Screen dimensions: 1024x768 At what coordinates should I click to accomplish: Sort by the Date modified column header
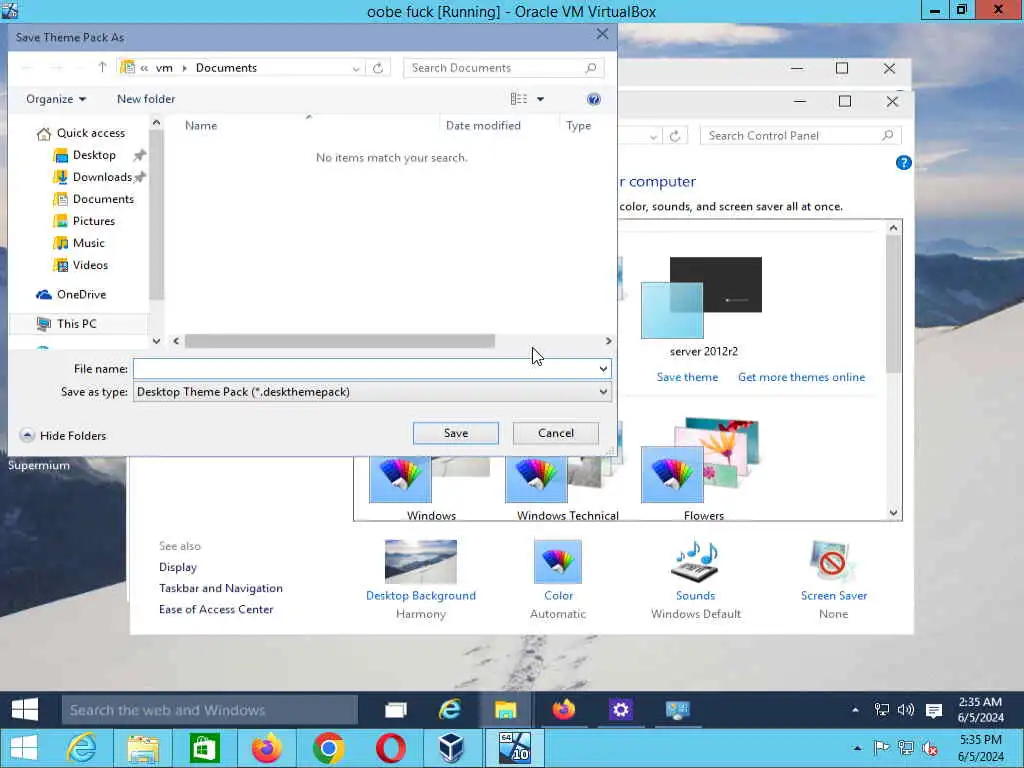(x=483, y=126)
